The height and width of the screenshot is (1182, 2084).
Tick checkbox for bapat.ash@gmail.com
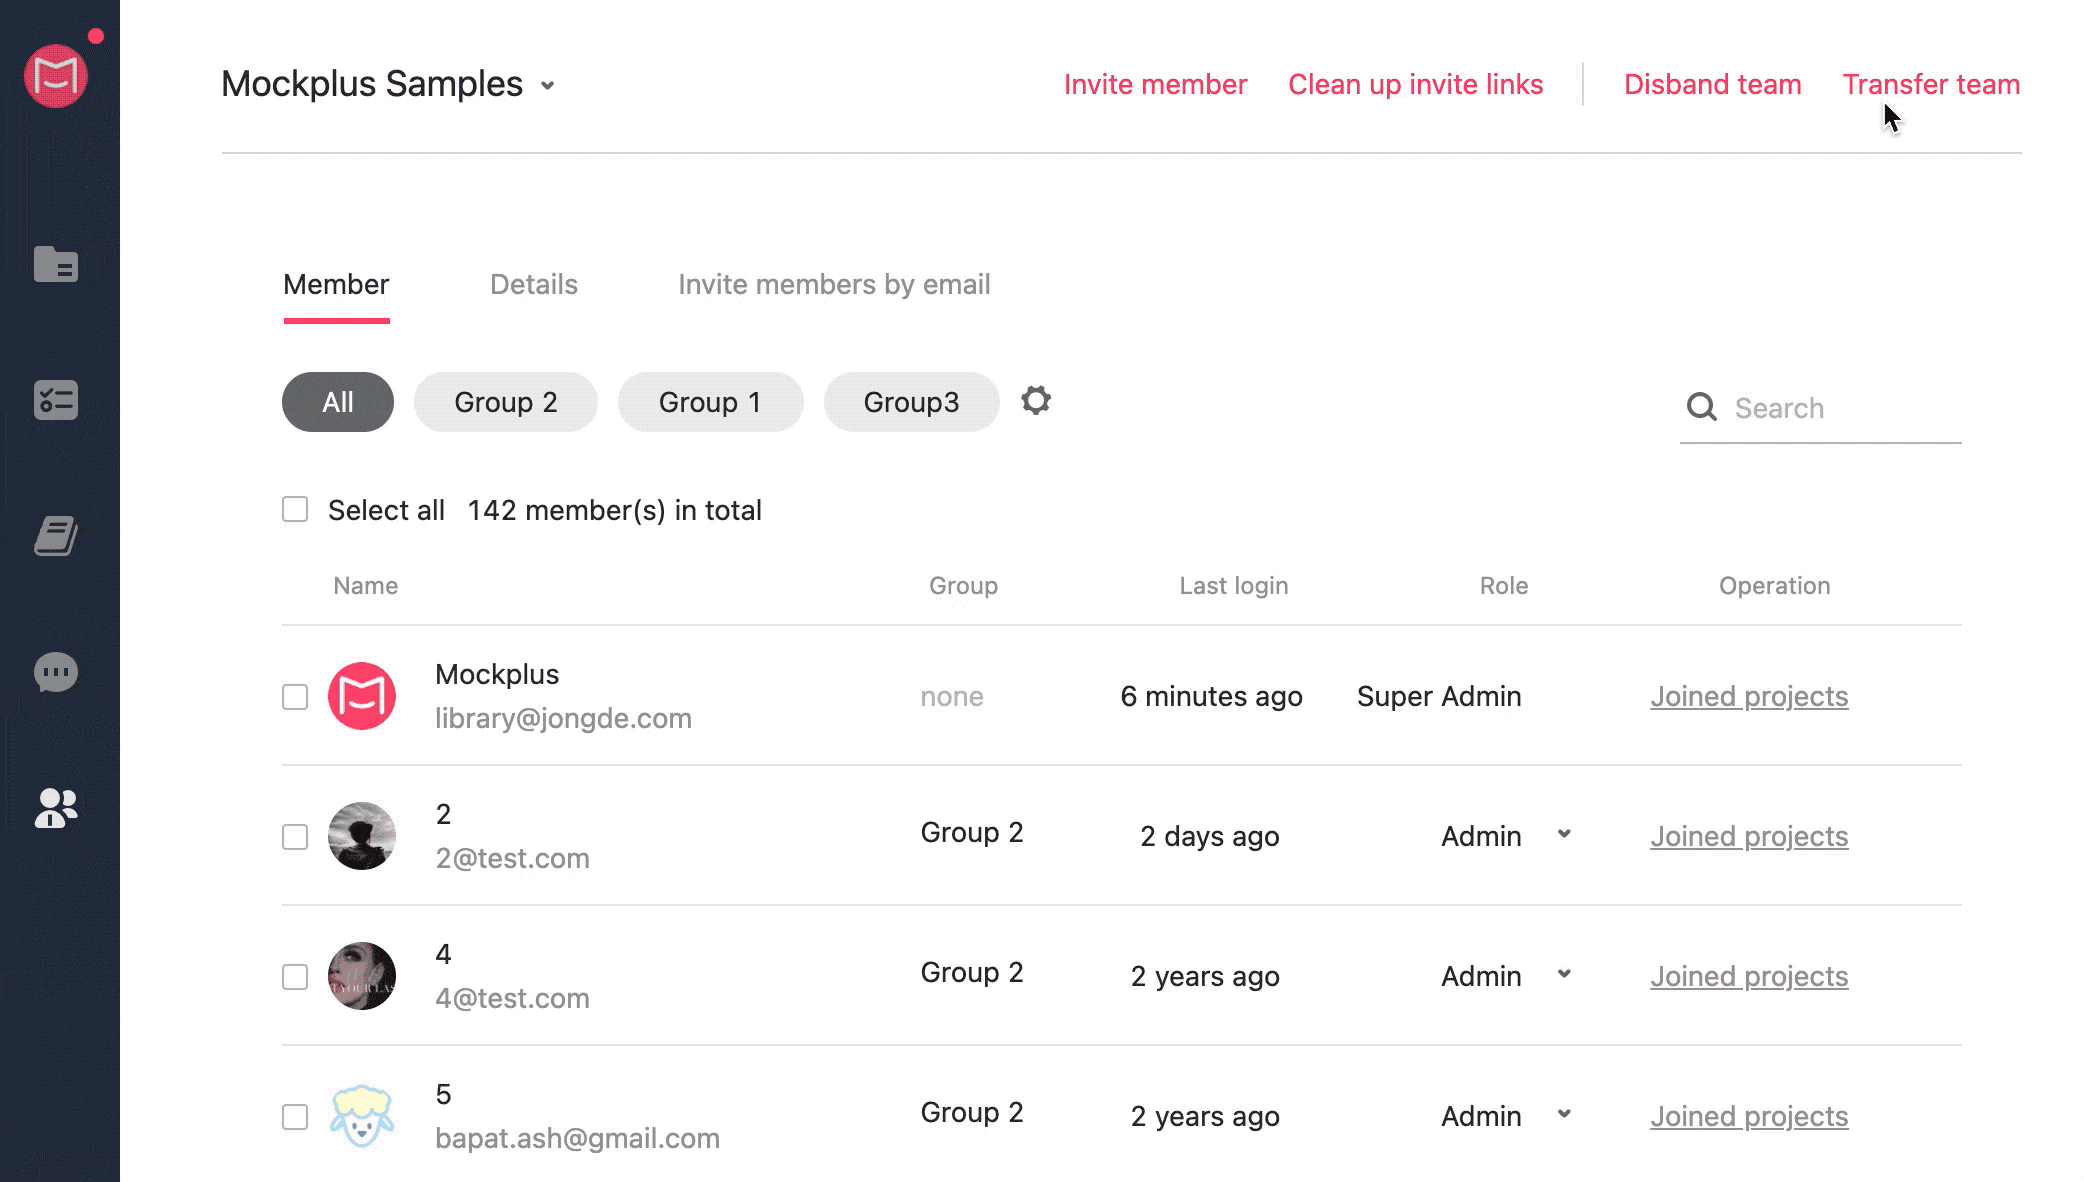click(x=295, y=1117)
